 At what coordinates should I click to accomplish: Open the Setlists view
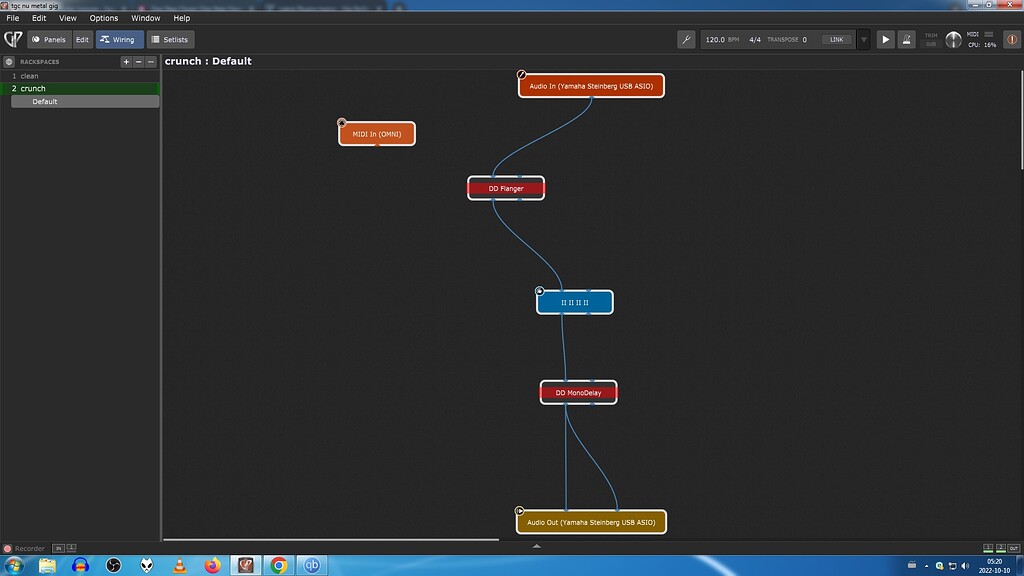coord(170,40)
